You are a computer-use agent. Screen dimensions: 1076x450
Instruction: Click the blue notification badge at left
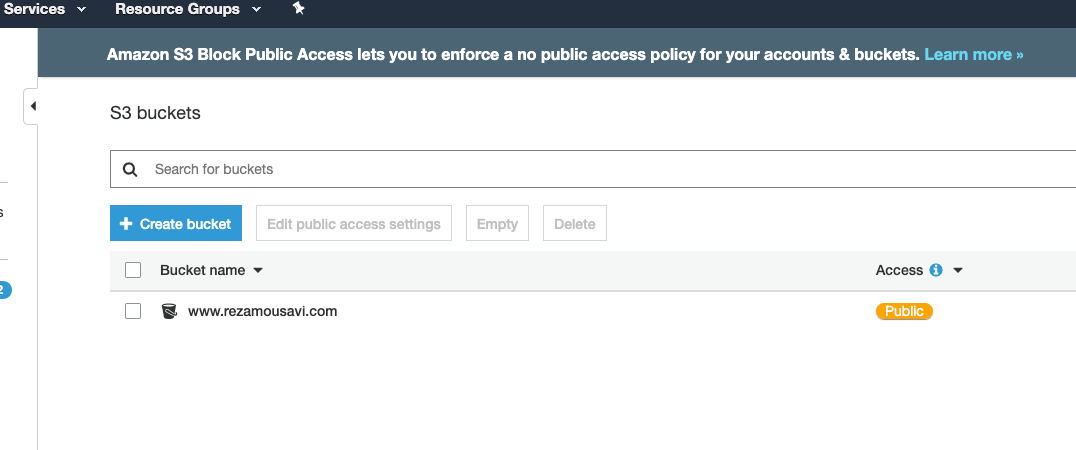[4, 290]
